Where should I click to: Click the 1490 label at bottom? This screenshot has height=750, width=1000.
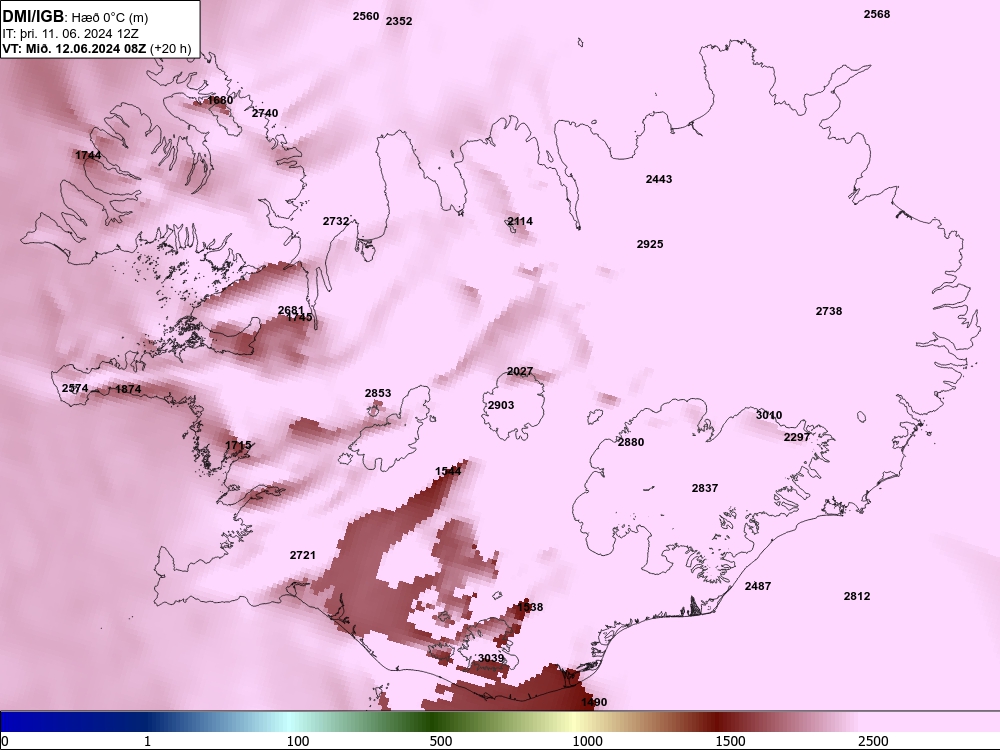[594, 702]
